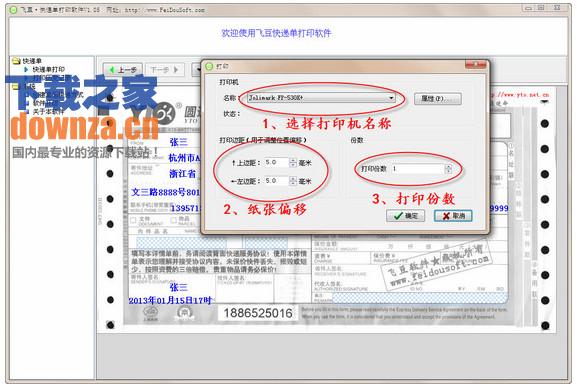The width and height of the screenshot is (577, 384).
Task: Confirm printing with the 确定 button
Action: 406,216
